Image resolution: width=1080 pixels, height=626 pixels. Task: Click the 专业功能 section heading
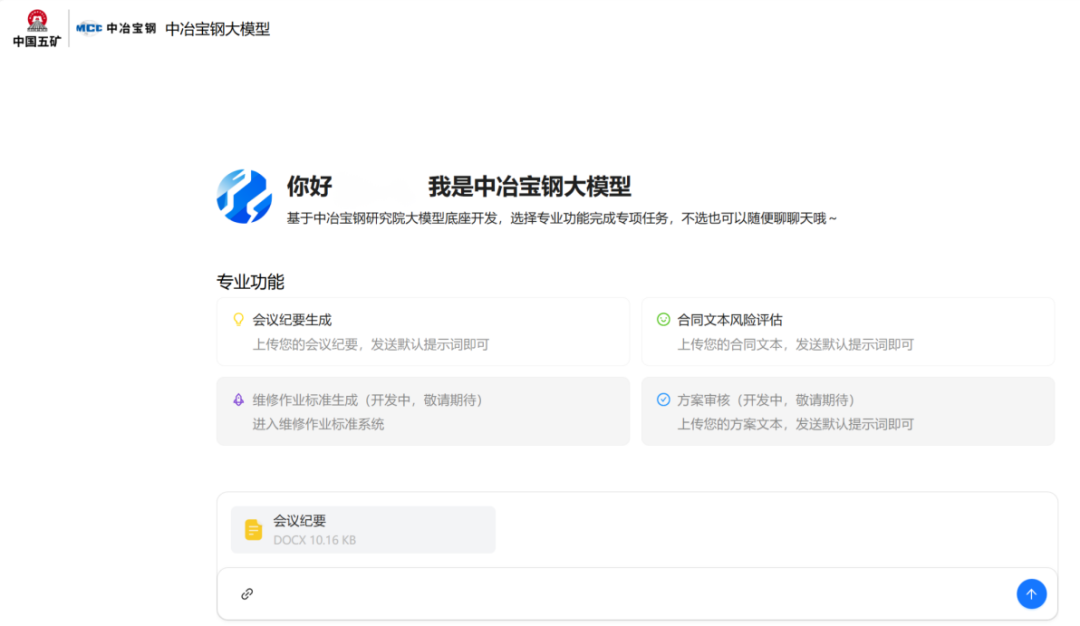(x=250, y=282)
